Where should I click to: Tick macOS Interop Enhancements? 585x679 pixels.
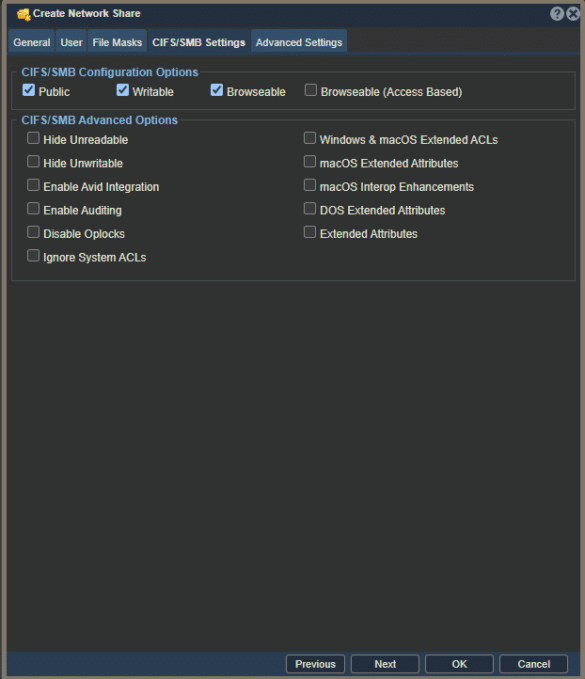[x=310, y=185]
